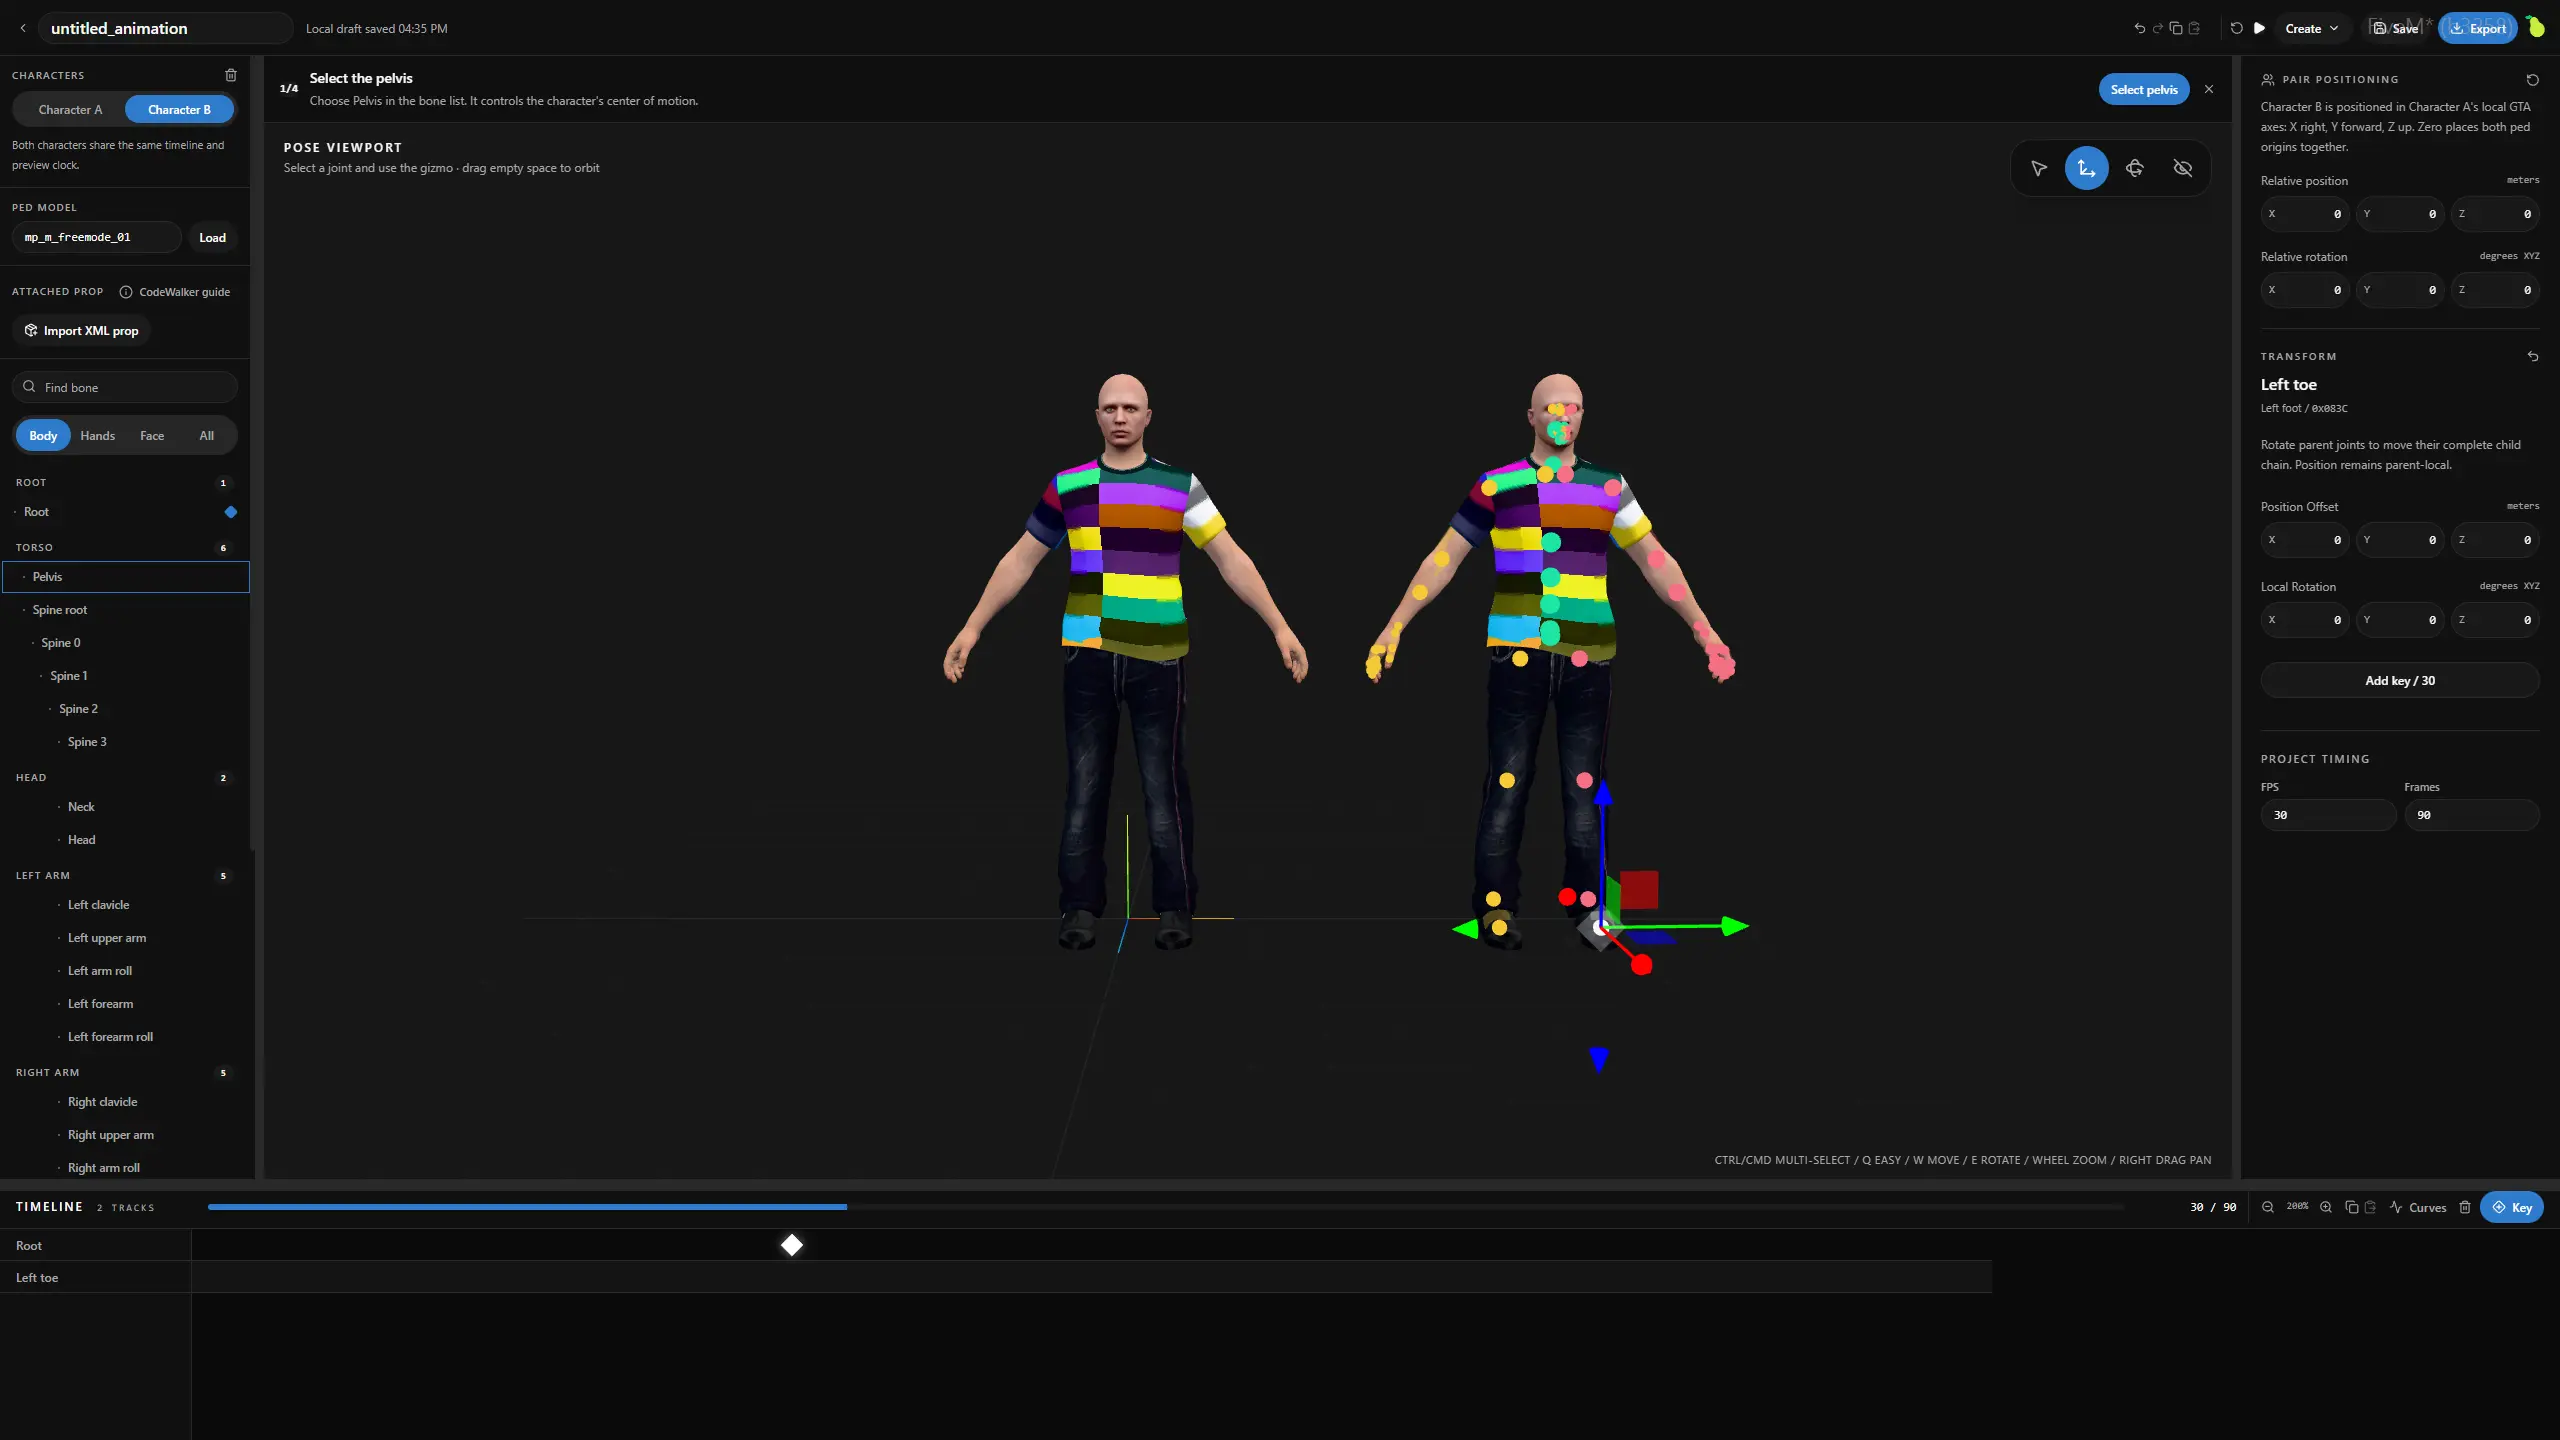This screenshot has height=1440, width=2560.
Task: Click the Select pelvis tutorial button
Action: 2143,89
